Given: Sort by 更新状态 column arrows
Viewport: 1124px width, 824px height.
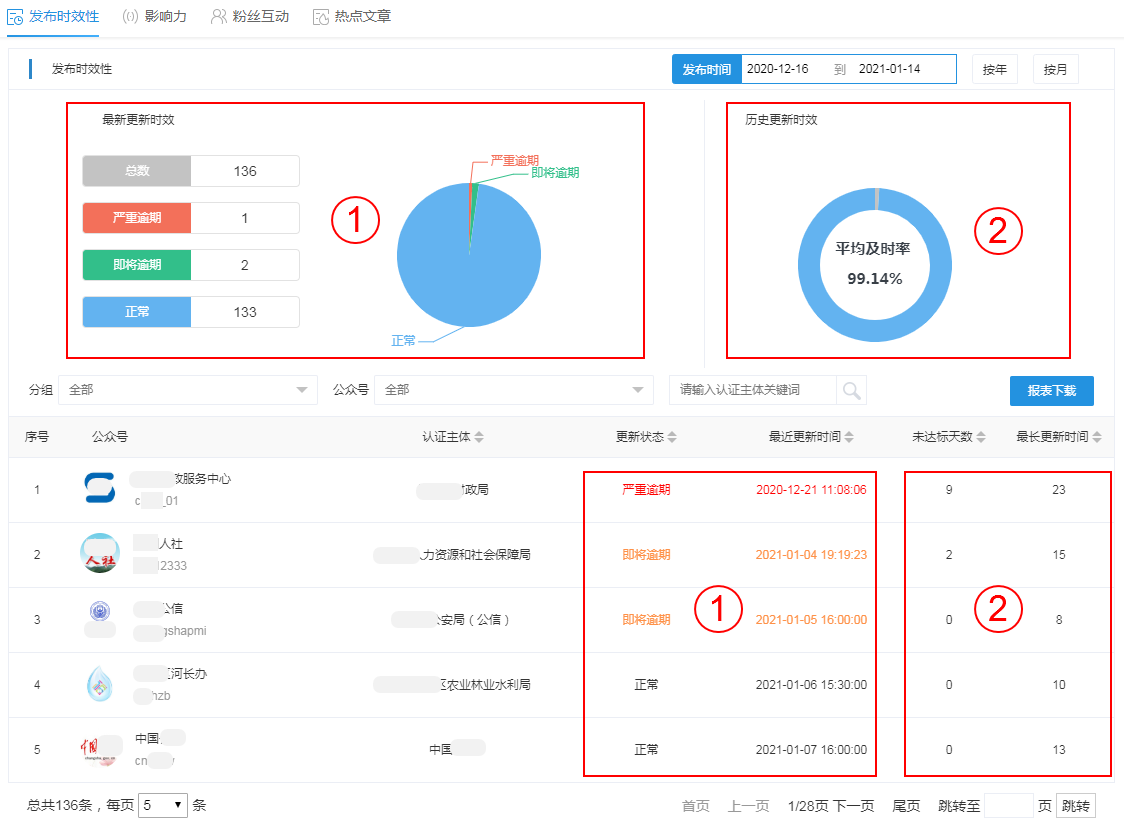Looking at the screenshot, I should 672,437.
